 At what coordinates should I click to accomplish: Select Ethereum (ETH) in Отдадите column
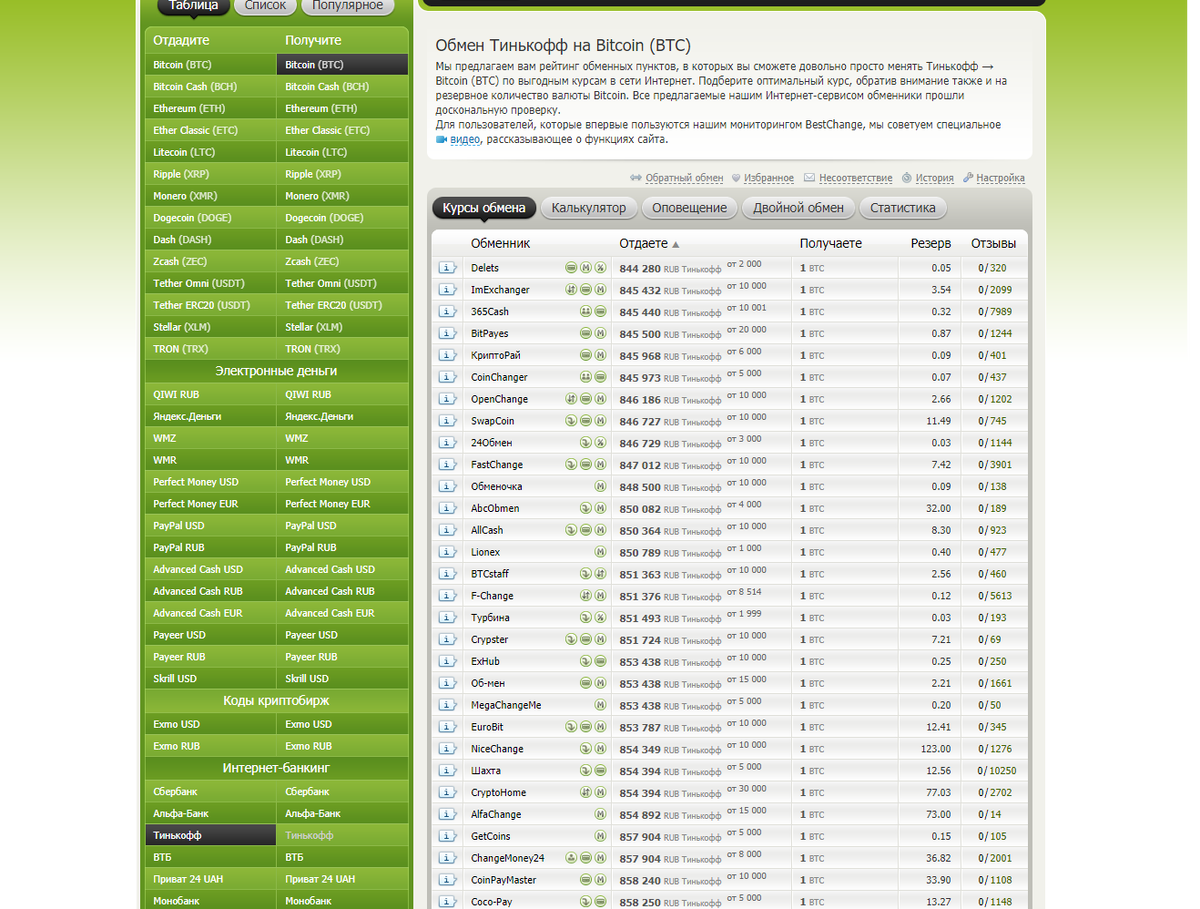(211, 108)
